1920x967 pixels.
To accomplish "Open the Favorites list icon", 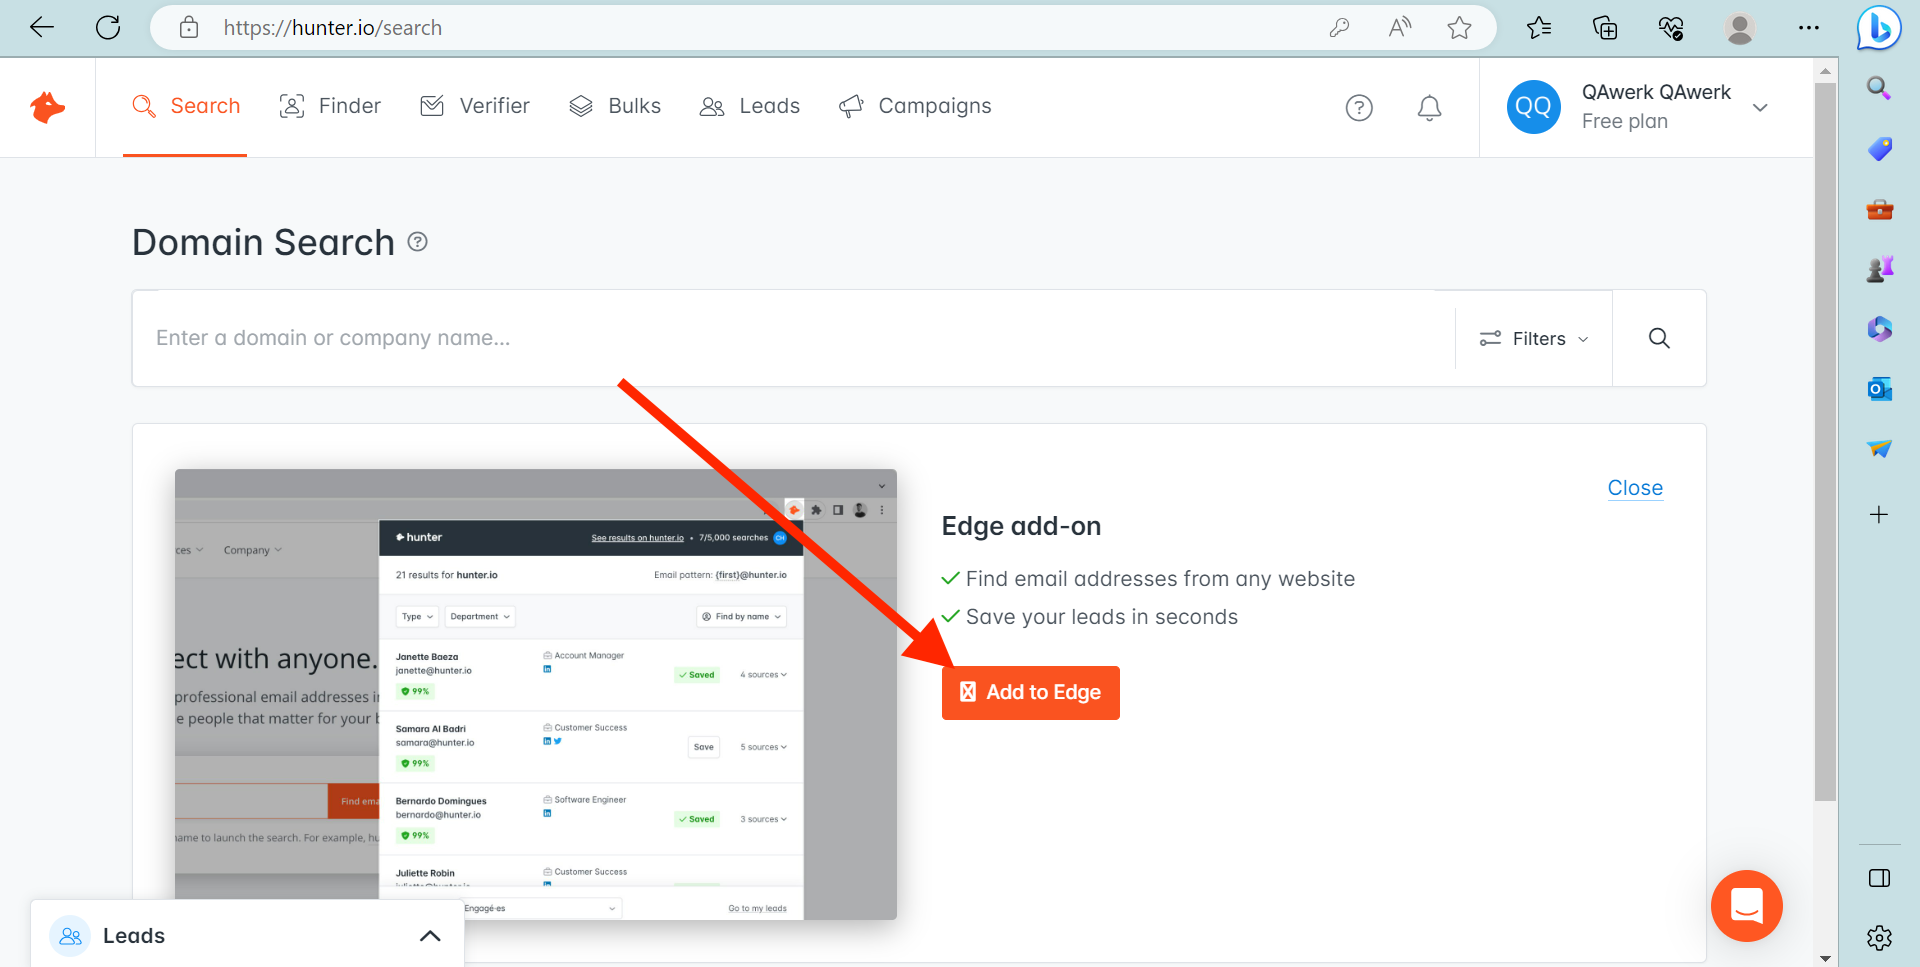I will click(x=1539, y=27).
